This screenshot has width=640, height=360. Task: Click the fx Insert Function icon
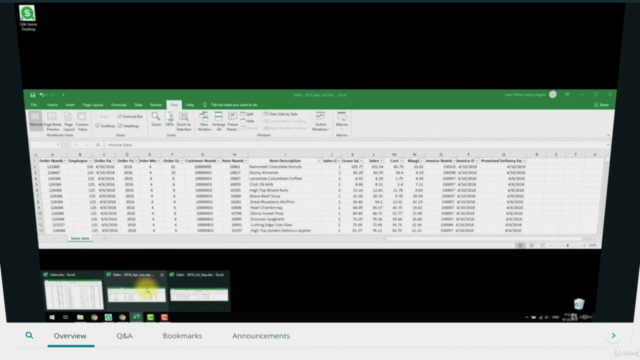click(98, 145)
